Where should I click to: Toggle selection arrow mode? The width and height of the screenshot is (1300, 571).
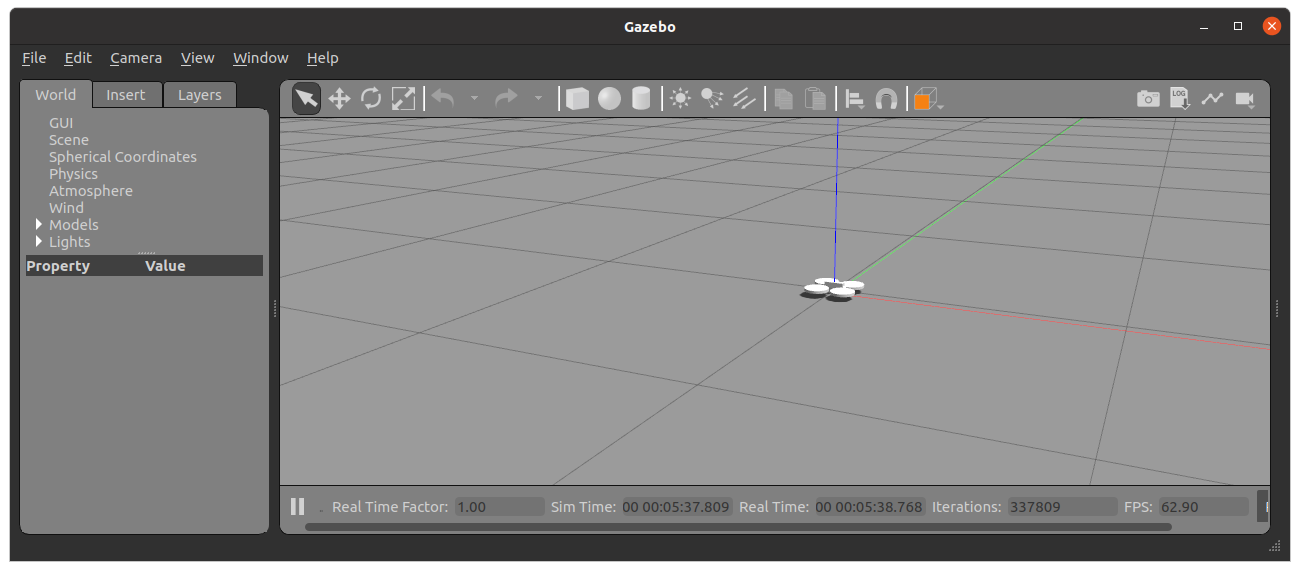point(307,98)
